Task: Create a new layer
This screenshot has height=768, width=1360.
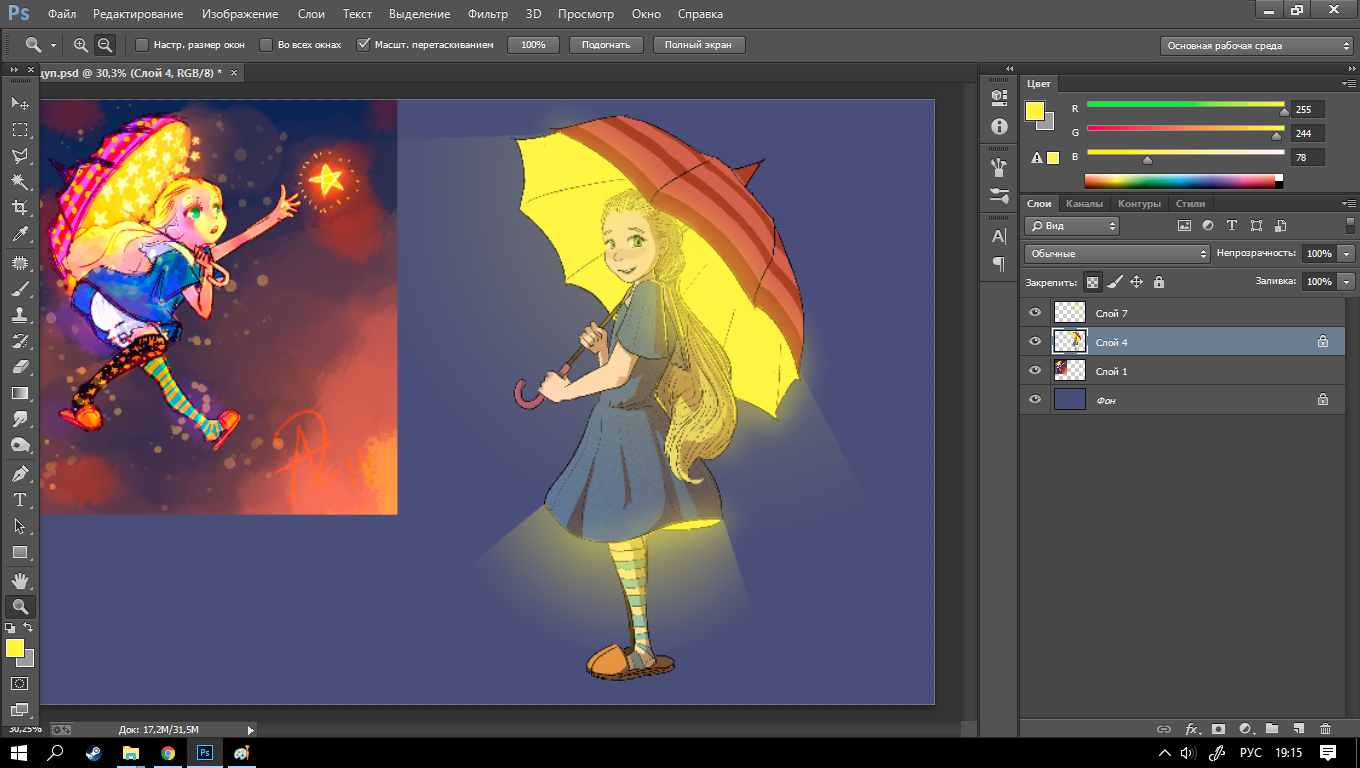Action: 1299,729
